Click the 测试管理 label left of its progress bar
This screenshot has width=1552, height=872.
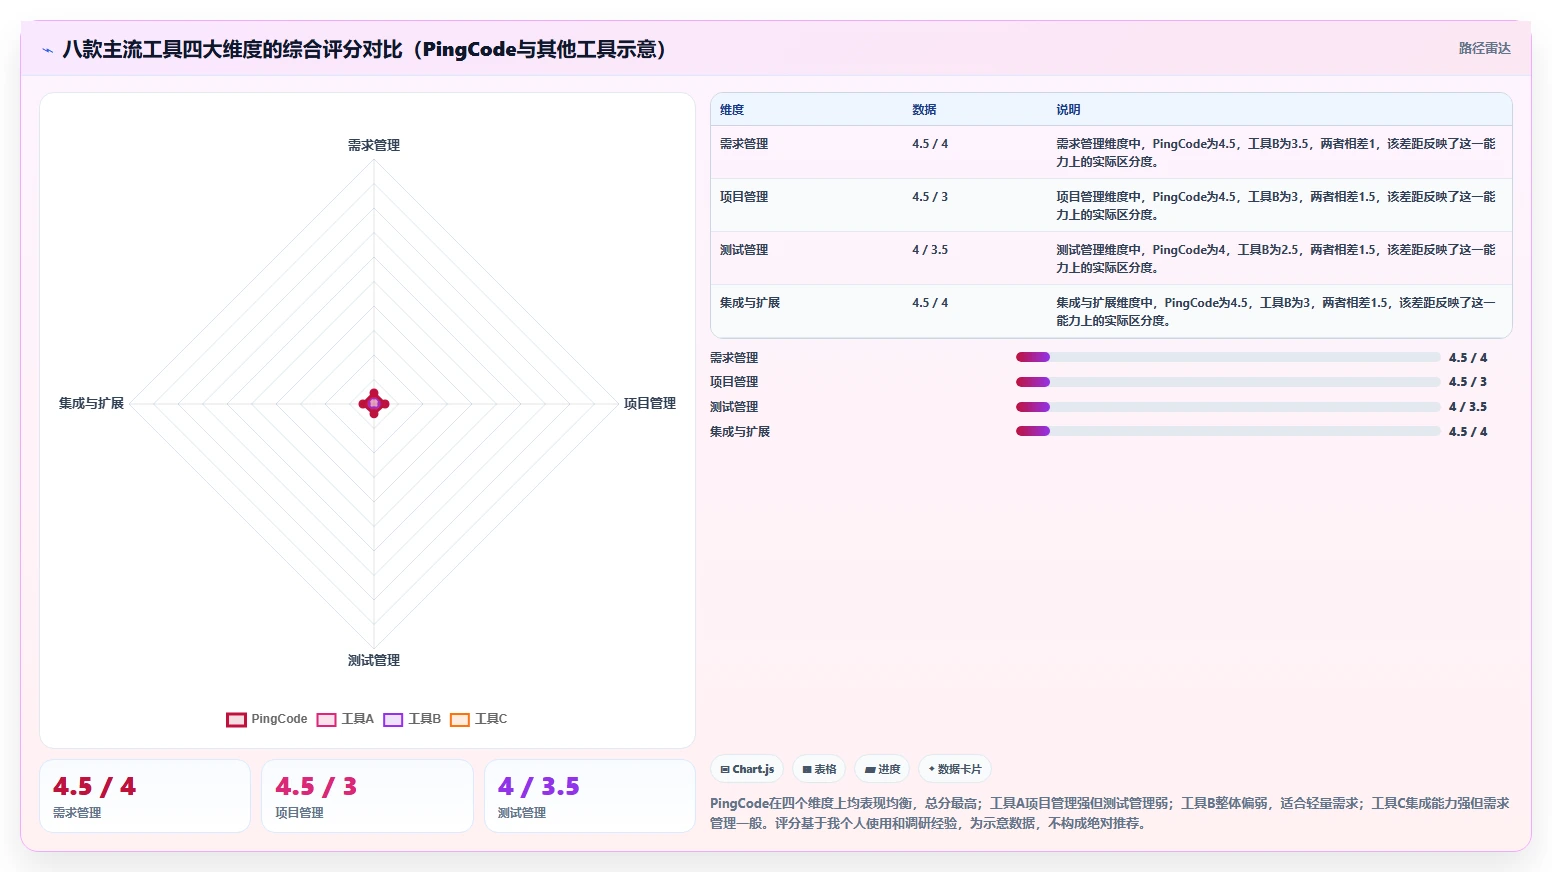(734, 407)
